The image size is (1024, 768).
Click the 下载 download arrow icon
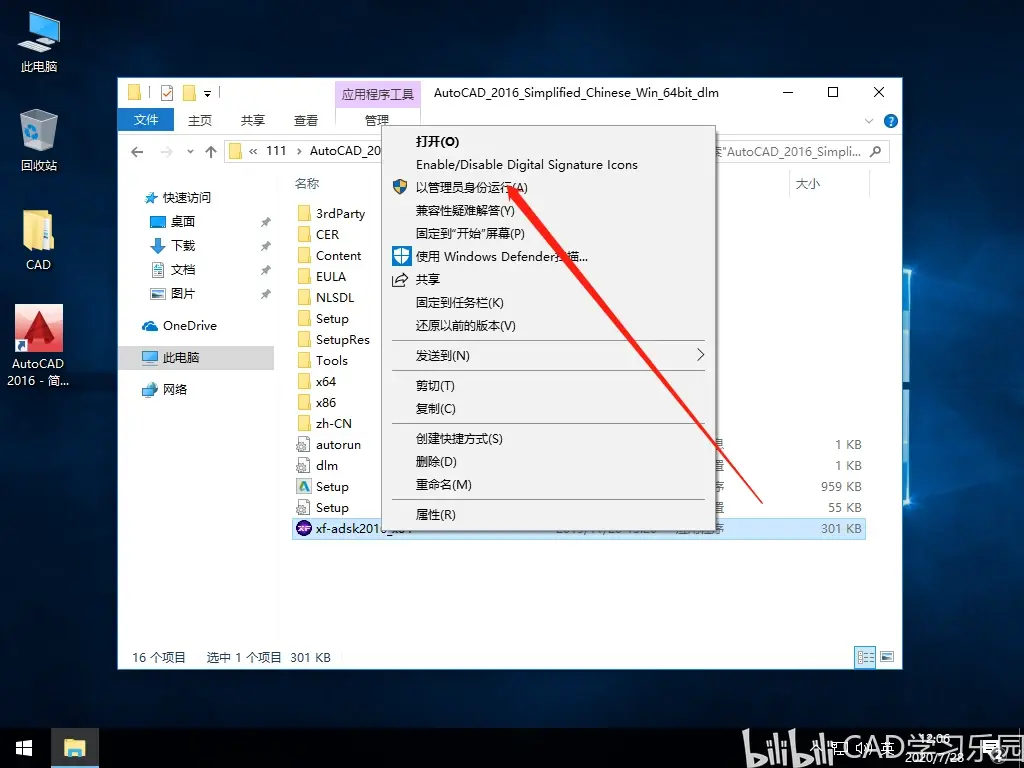pos(157,246)
